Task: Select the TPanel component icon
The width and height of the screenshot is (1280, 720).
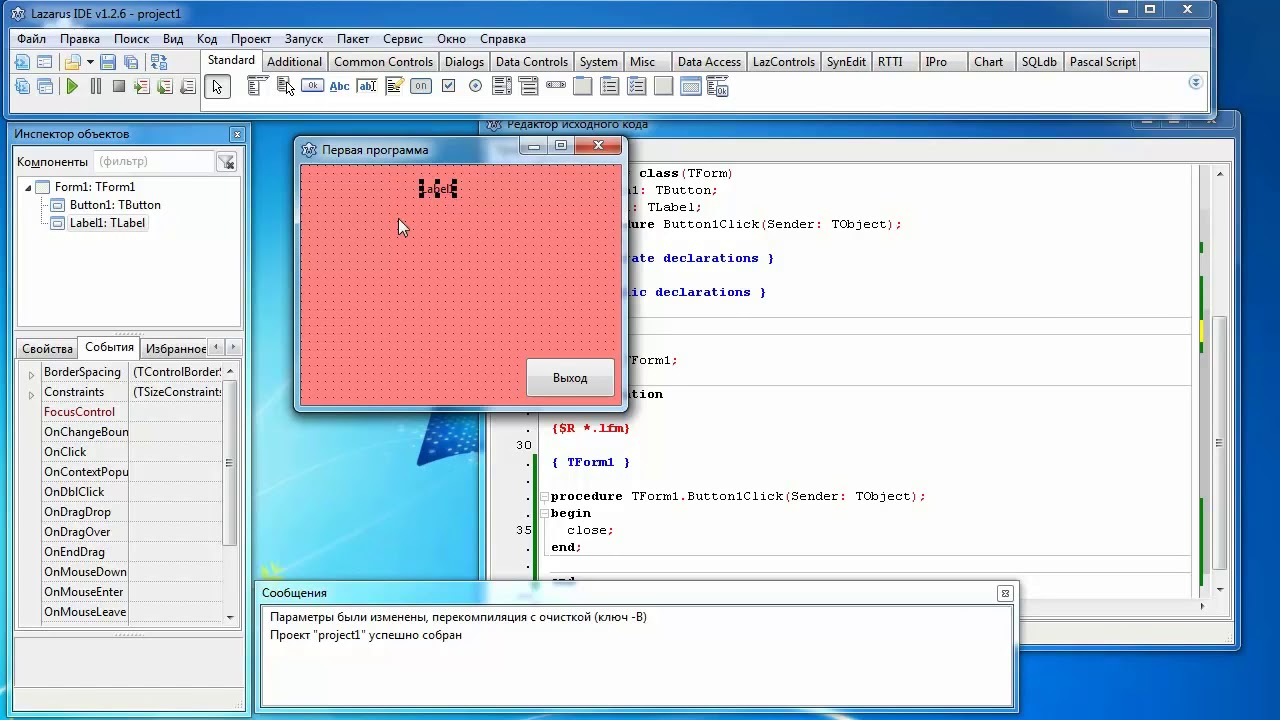Action: point(664,86)
